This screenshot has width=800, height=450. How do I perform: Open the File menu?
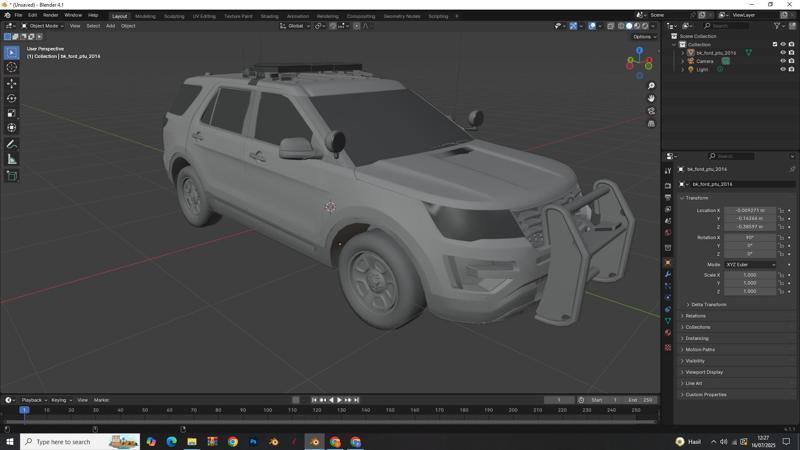click(18, 15)
